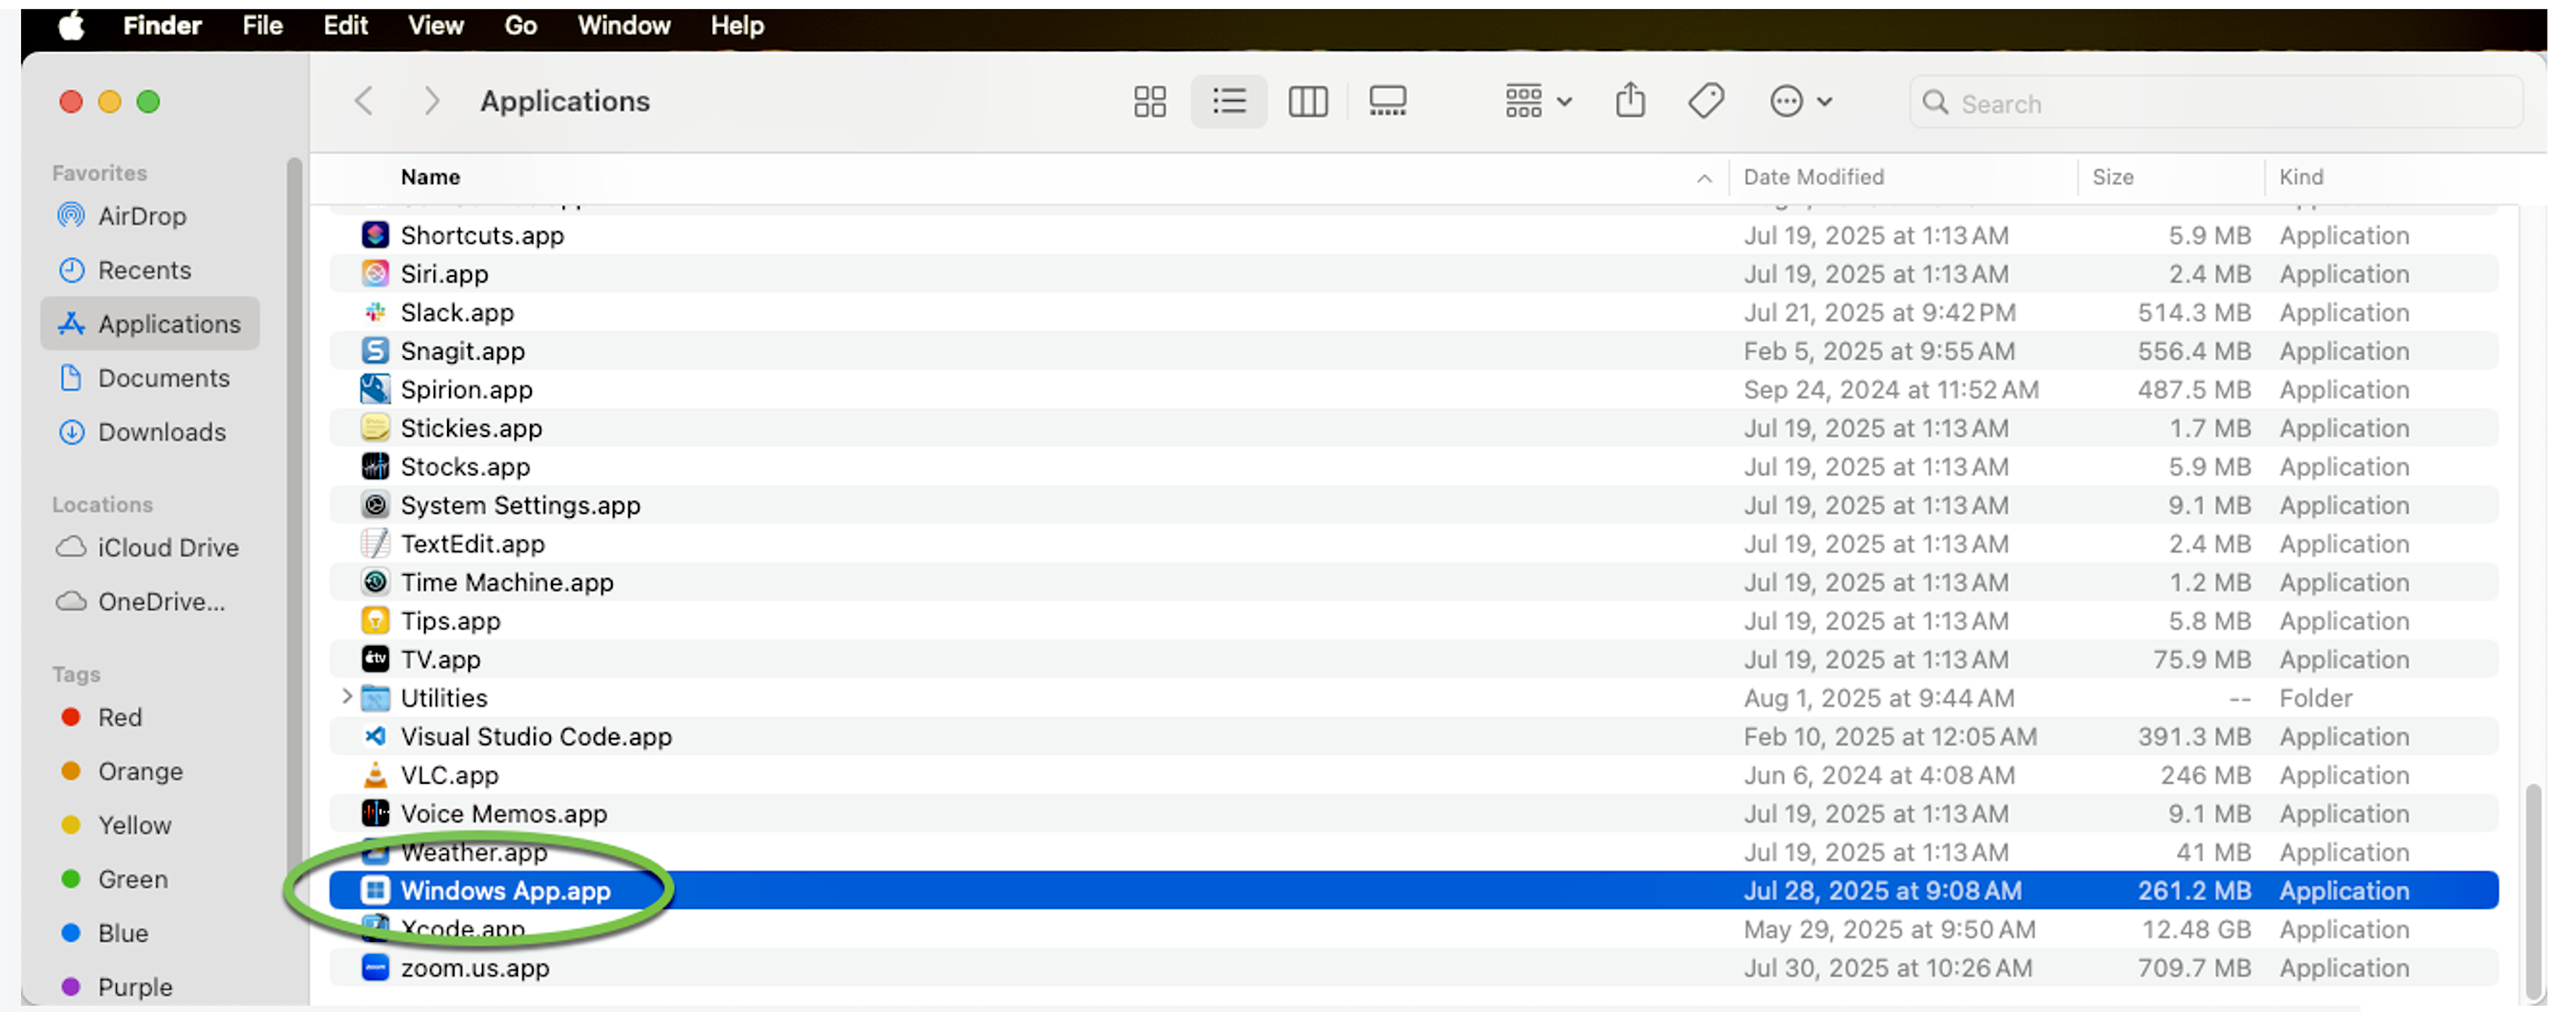Select the Stocks.app icon

pyautogui.click(x=375, y=466)
